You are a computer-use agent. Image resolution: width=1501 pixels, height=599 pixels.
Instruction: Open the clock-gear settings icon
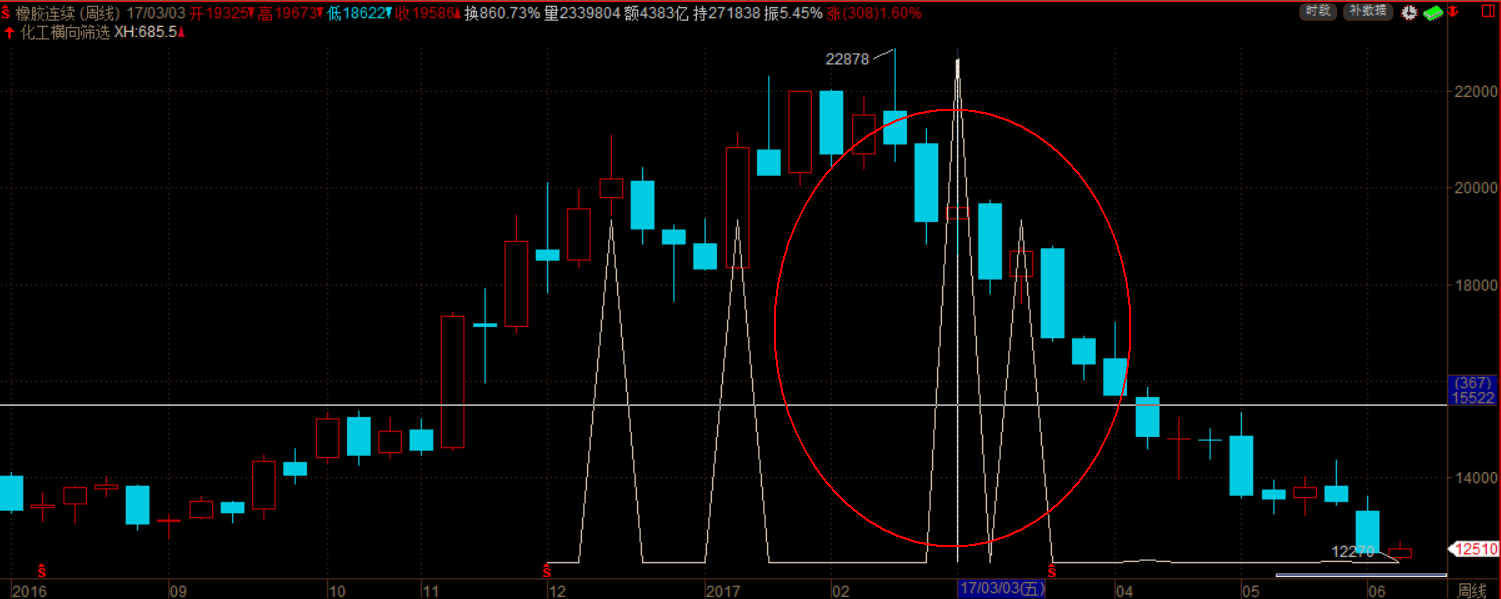tap(1410, 12)
